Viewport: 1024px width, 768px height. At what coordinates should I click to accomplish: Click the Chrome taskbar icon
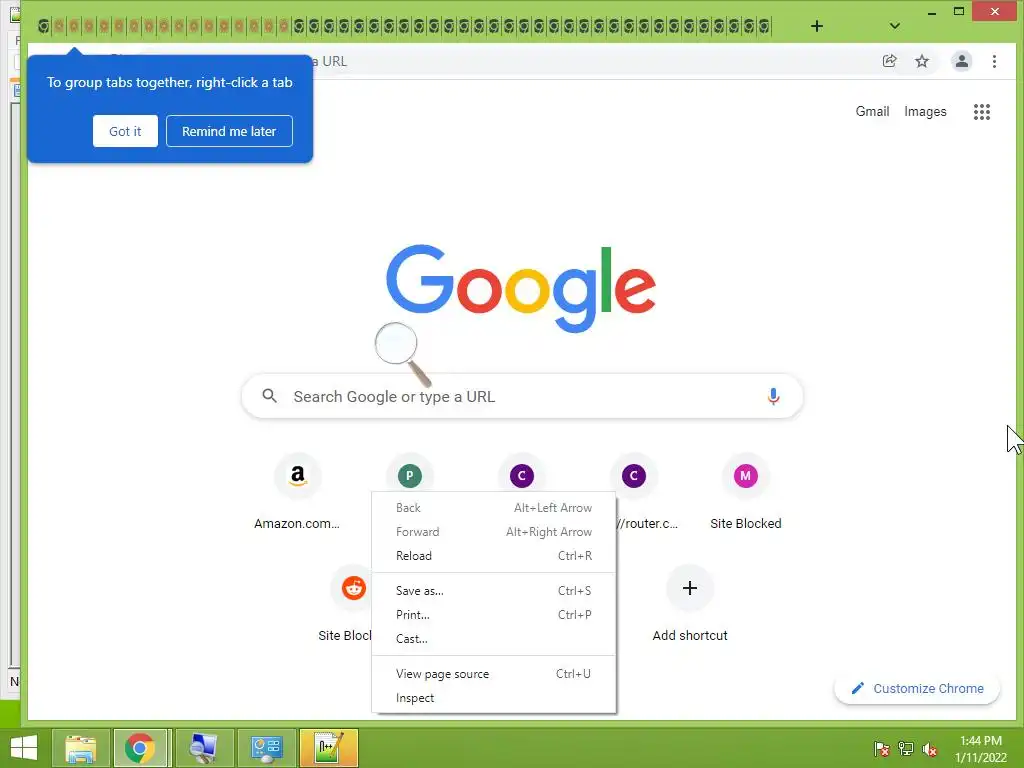coord(140,748)
